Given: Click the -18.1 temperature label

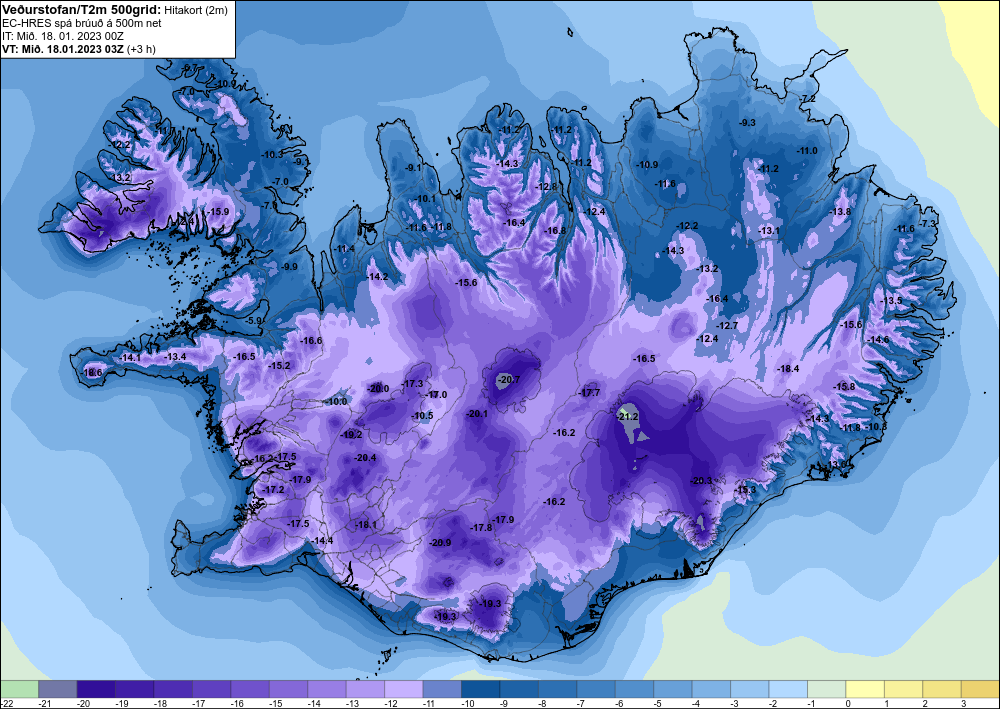Looking at the screenshot, I should (366, 525).
